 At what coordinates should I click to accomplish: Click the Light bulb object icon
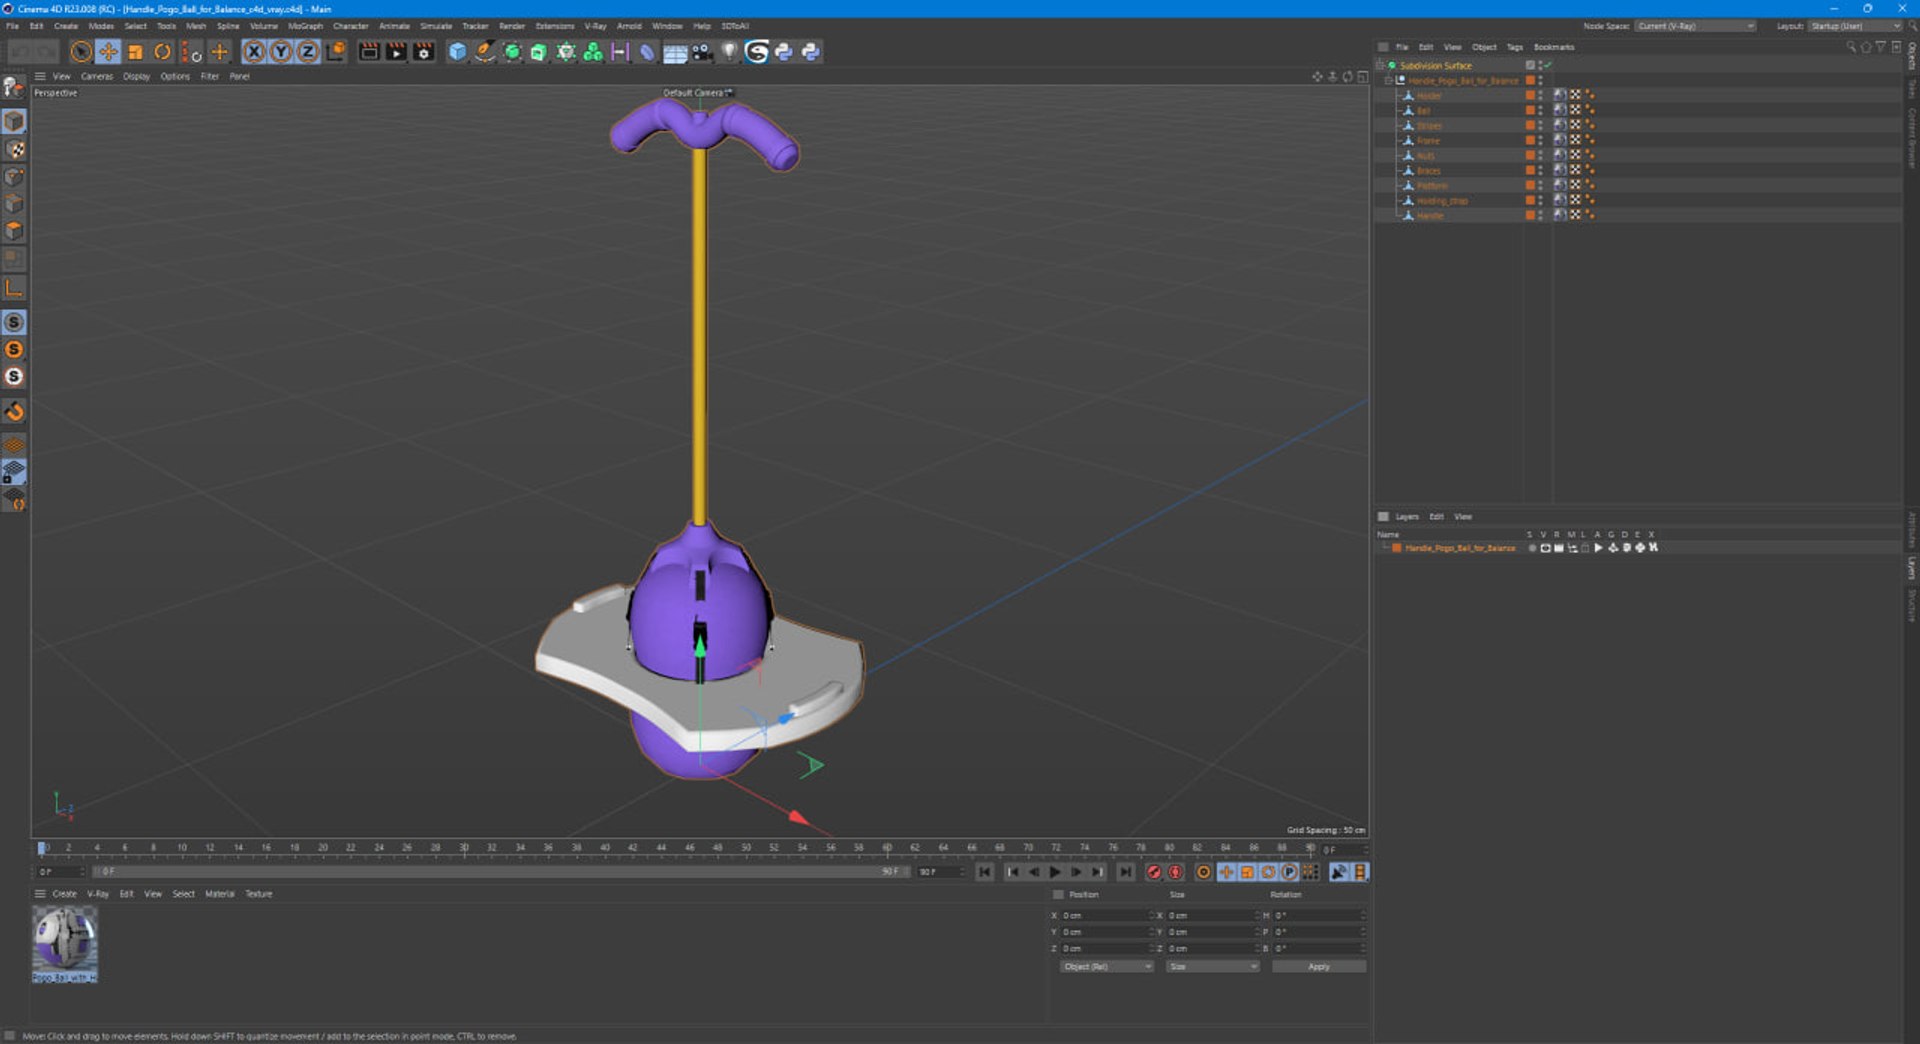[729, 52]
